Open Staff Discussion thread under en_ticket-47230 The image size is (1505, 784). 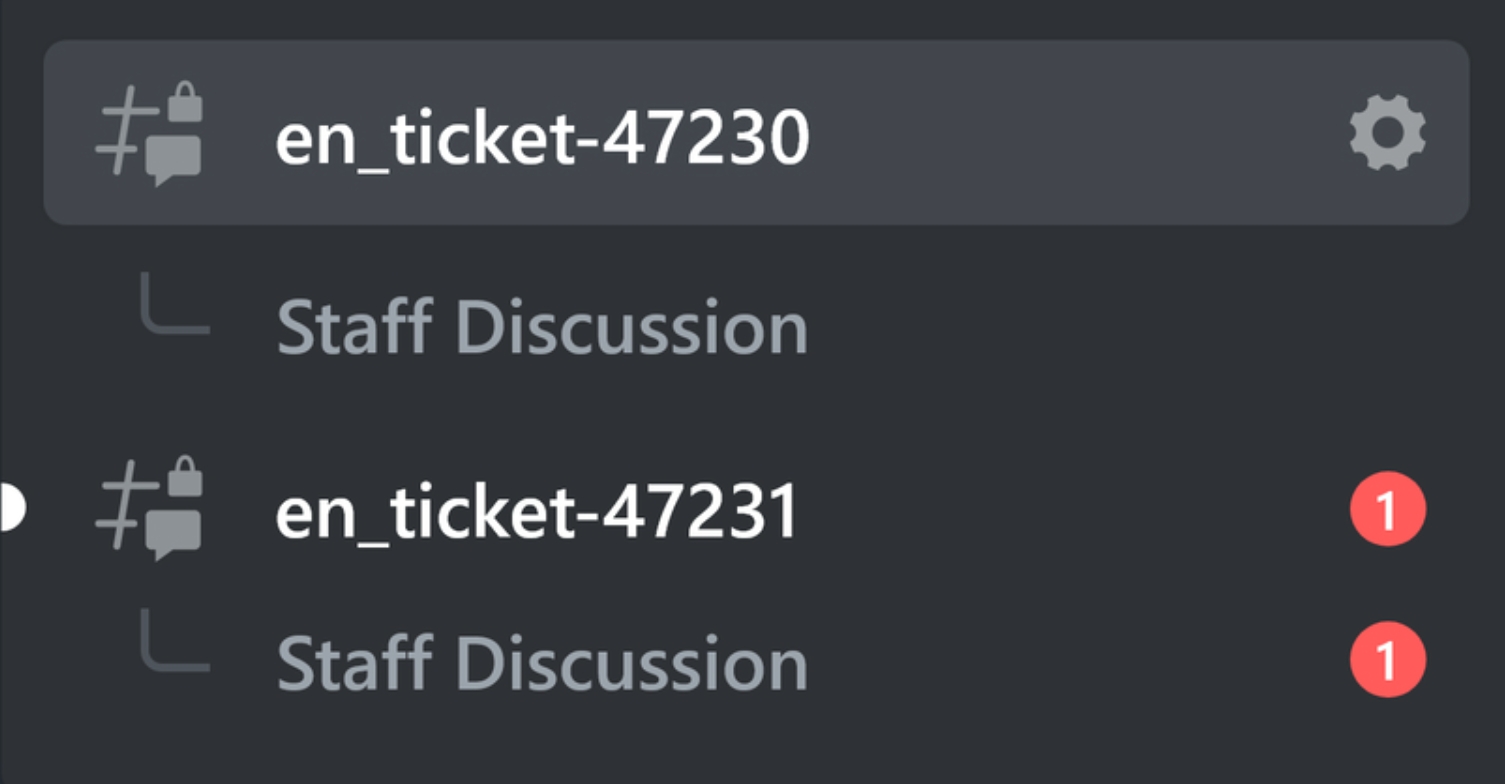coord(542,327)
